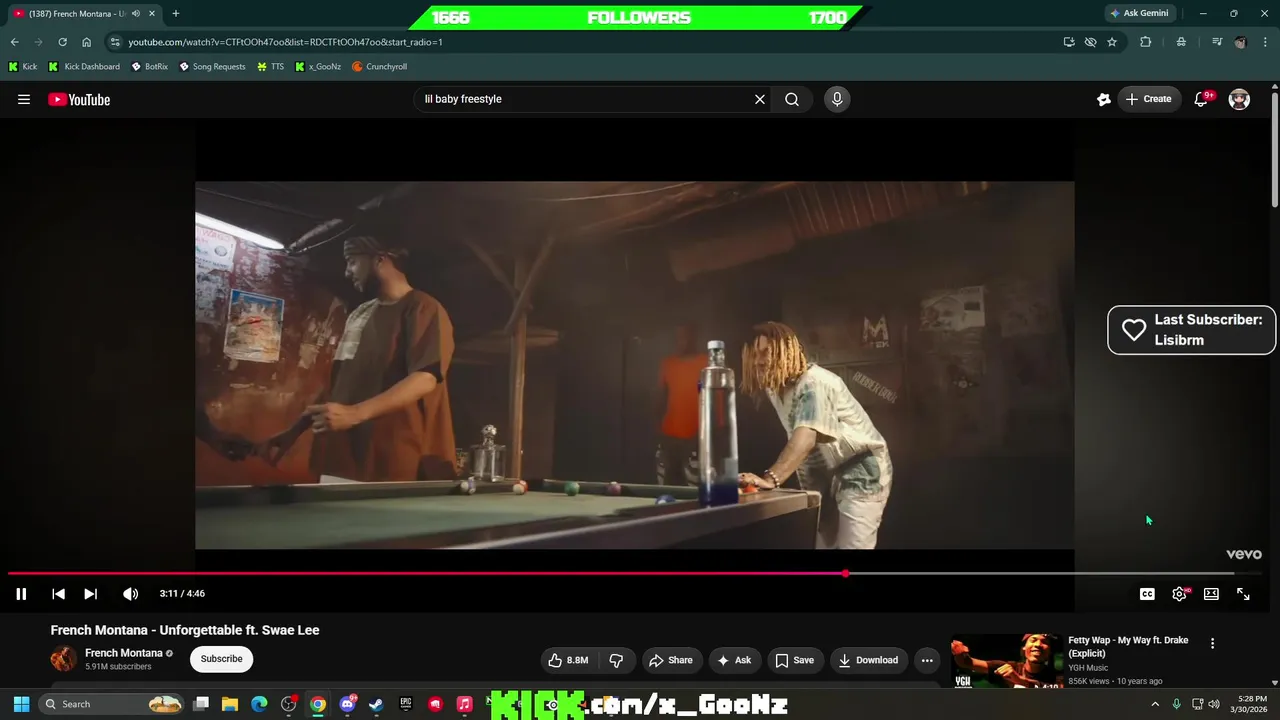Skip to next video in player
The width and height of the screenshot is (1280, 720).
90,594
